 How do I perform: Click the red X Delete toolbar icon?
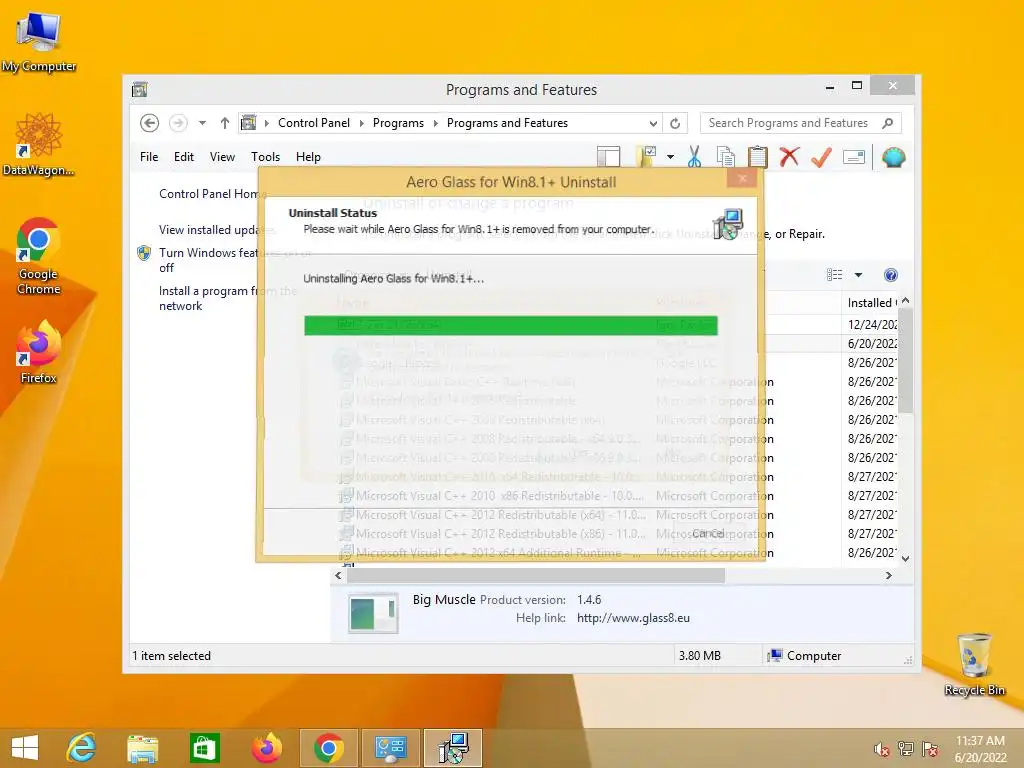click(x=790, y=157)
